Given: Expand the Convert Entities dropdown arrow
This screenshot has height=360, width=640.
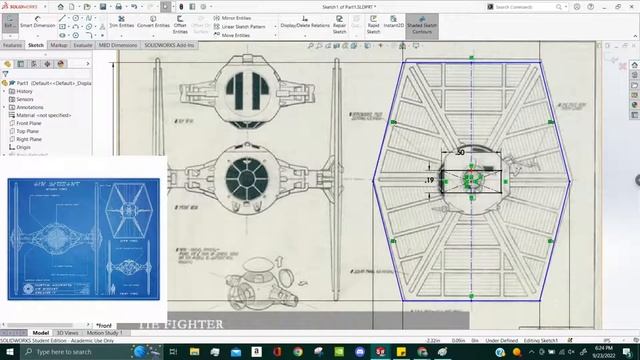Looking at the screenshot, I should (x=153, y=36).
